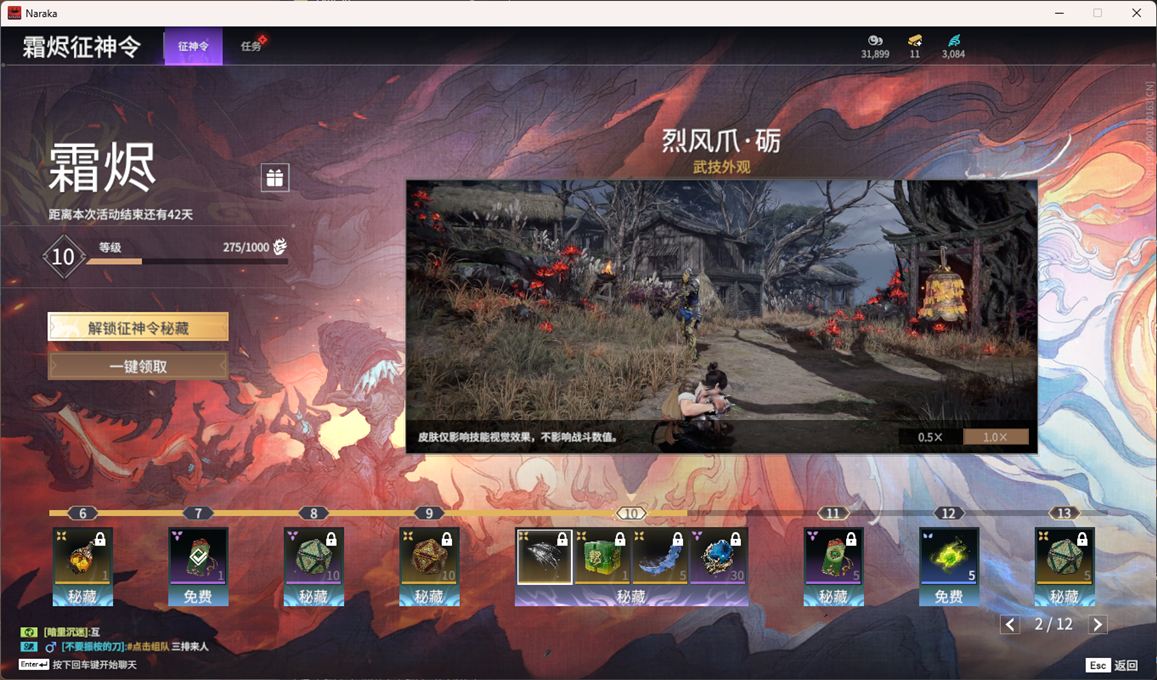Click the gold coin currency icon showing 31,899
Viewport: 1157px width, 680px height.
coord(875,41)
